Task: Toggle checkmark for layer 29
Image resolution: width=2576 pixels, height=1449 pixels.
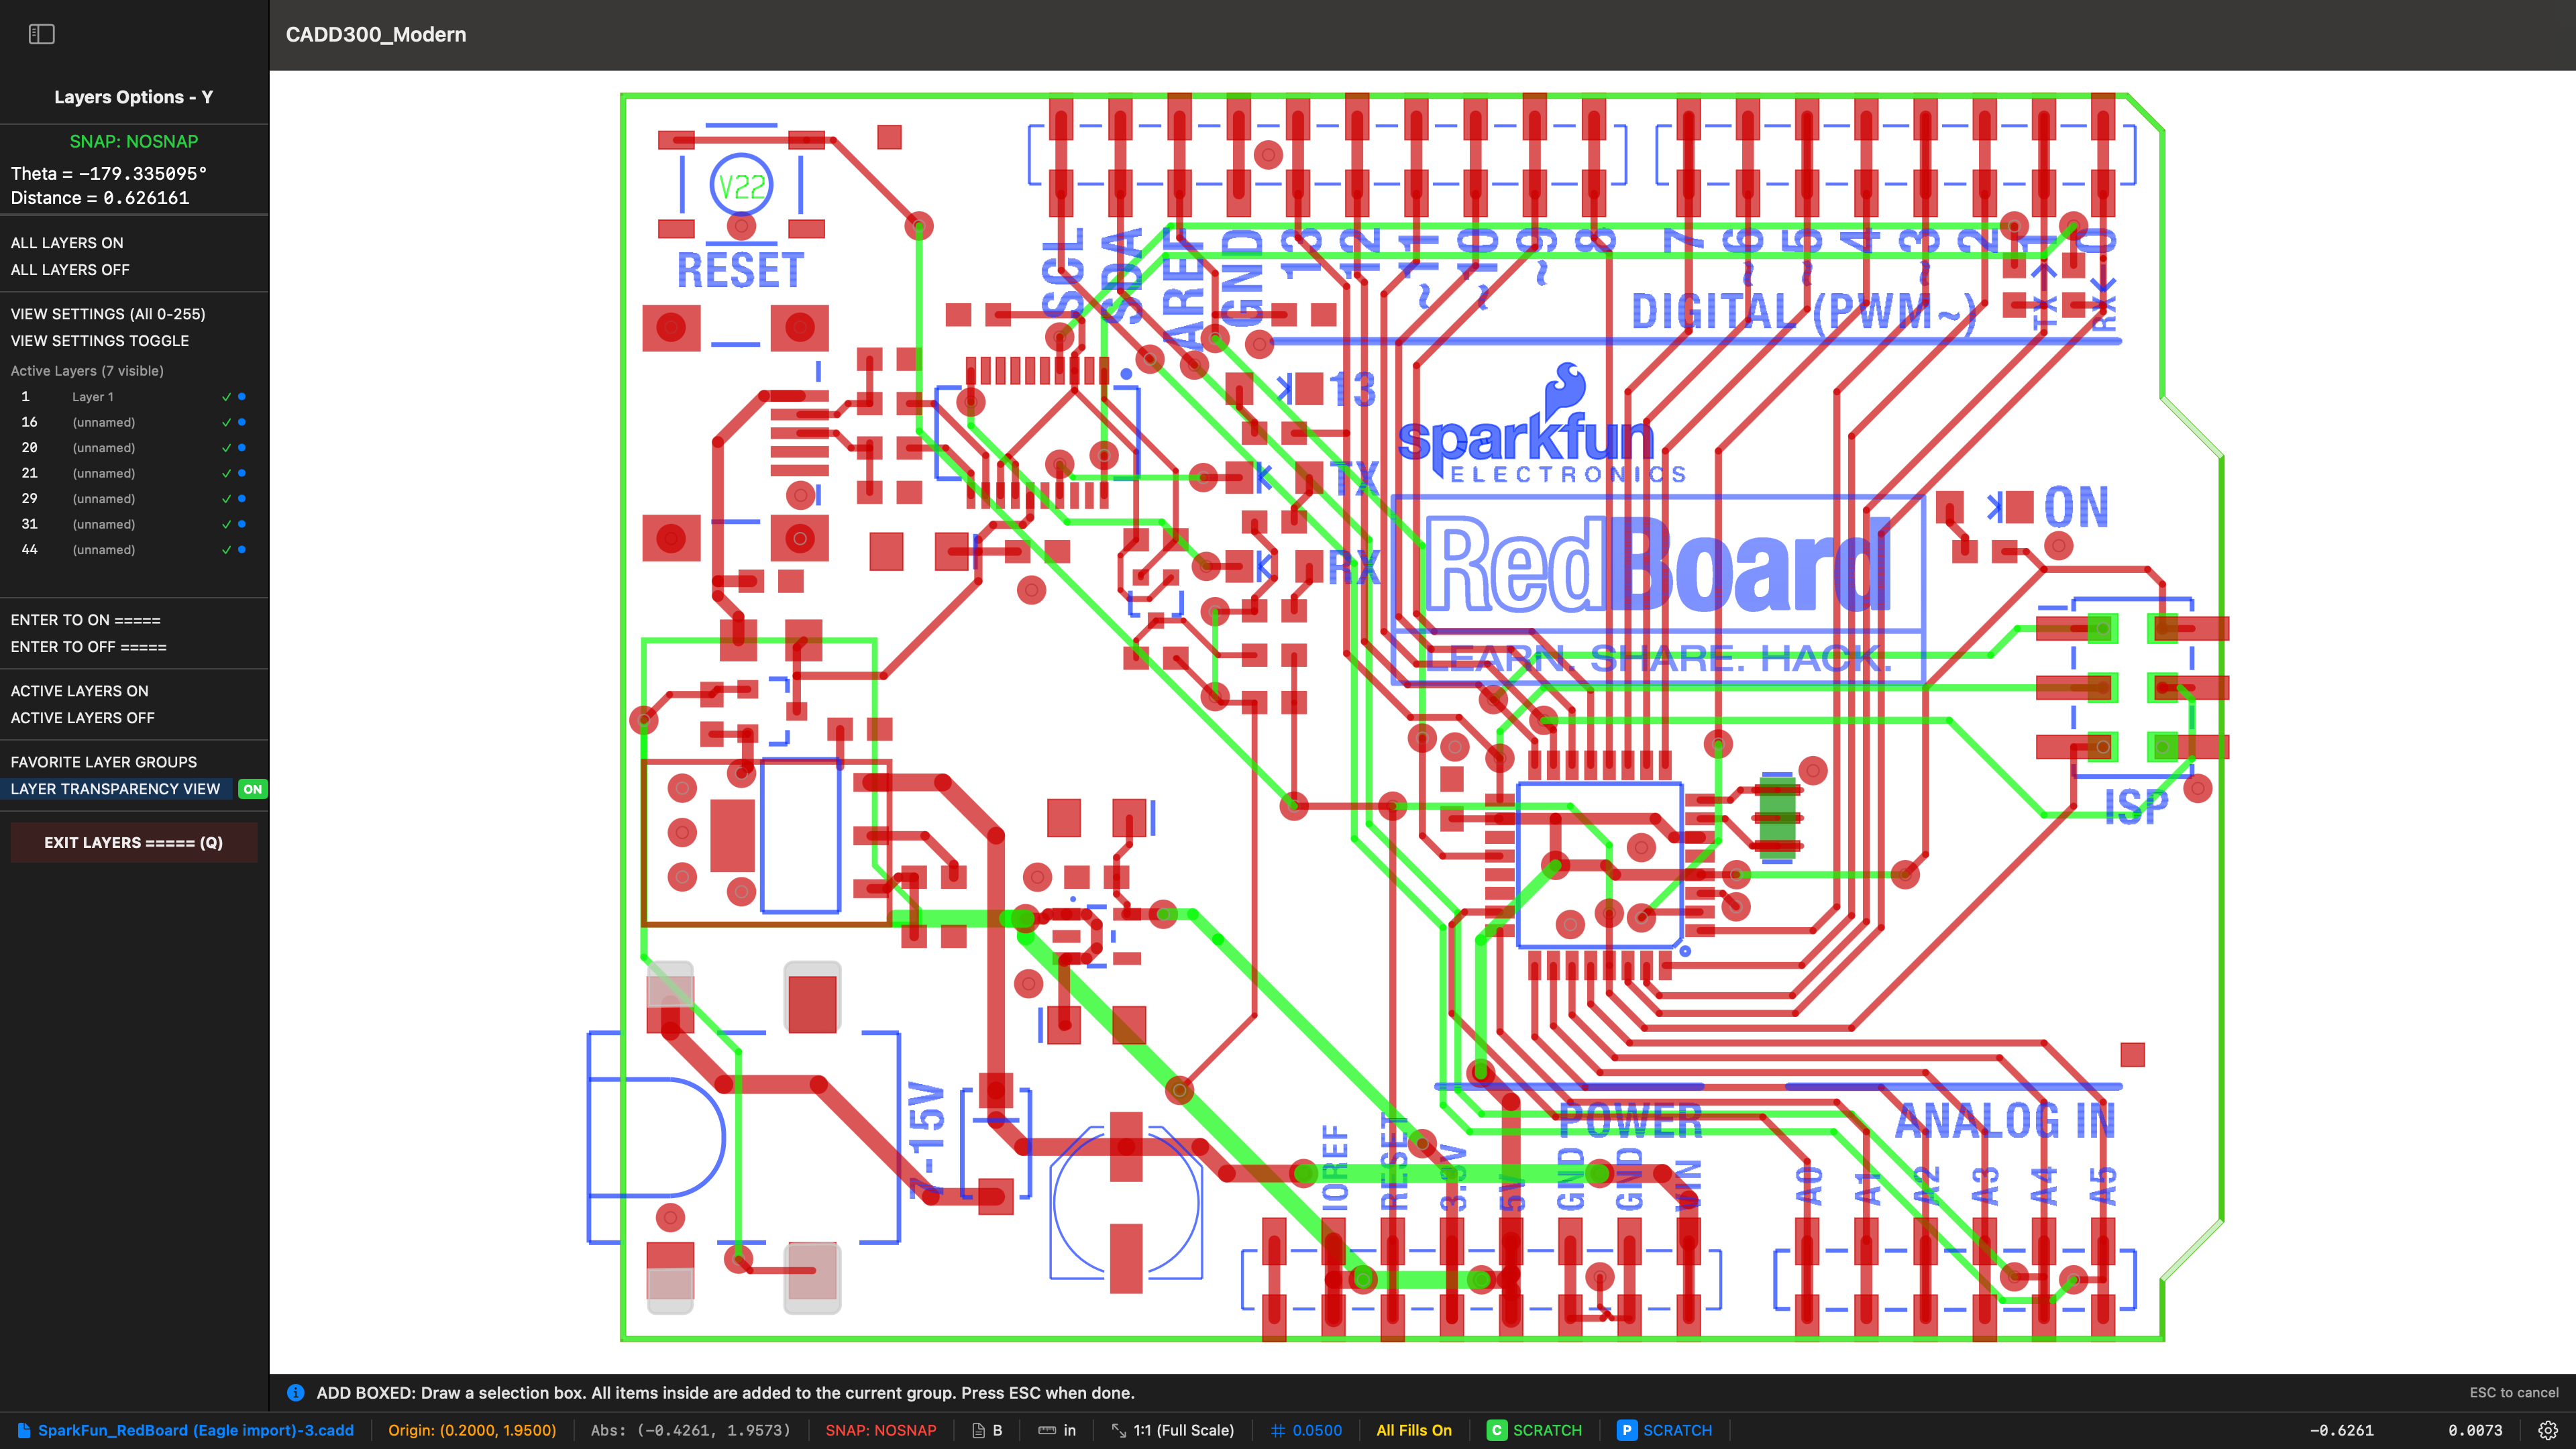Action: (226, 499)
